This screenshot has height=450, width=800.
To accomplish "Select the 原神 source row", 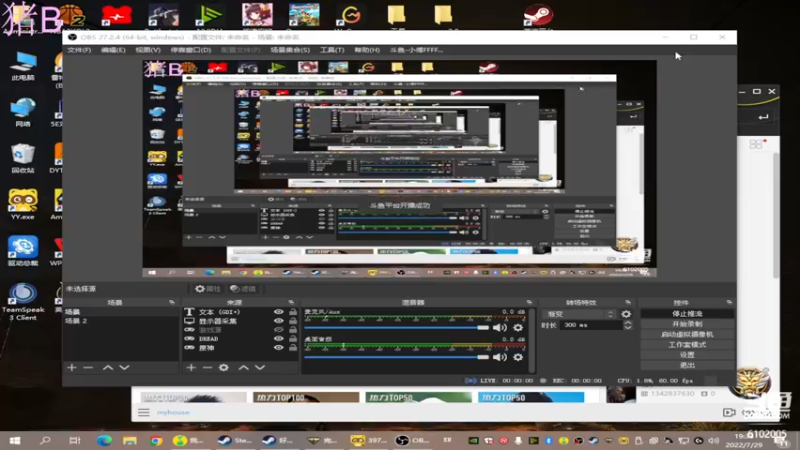I will (240, 348).
